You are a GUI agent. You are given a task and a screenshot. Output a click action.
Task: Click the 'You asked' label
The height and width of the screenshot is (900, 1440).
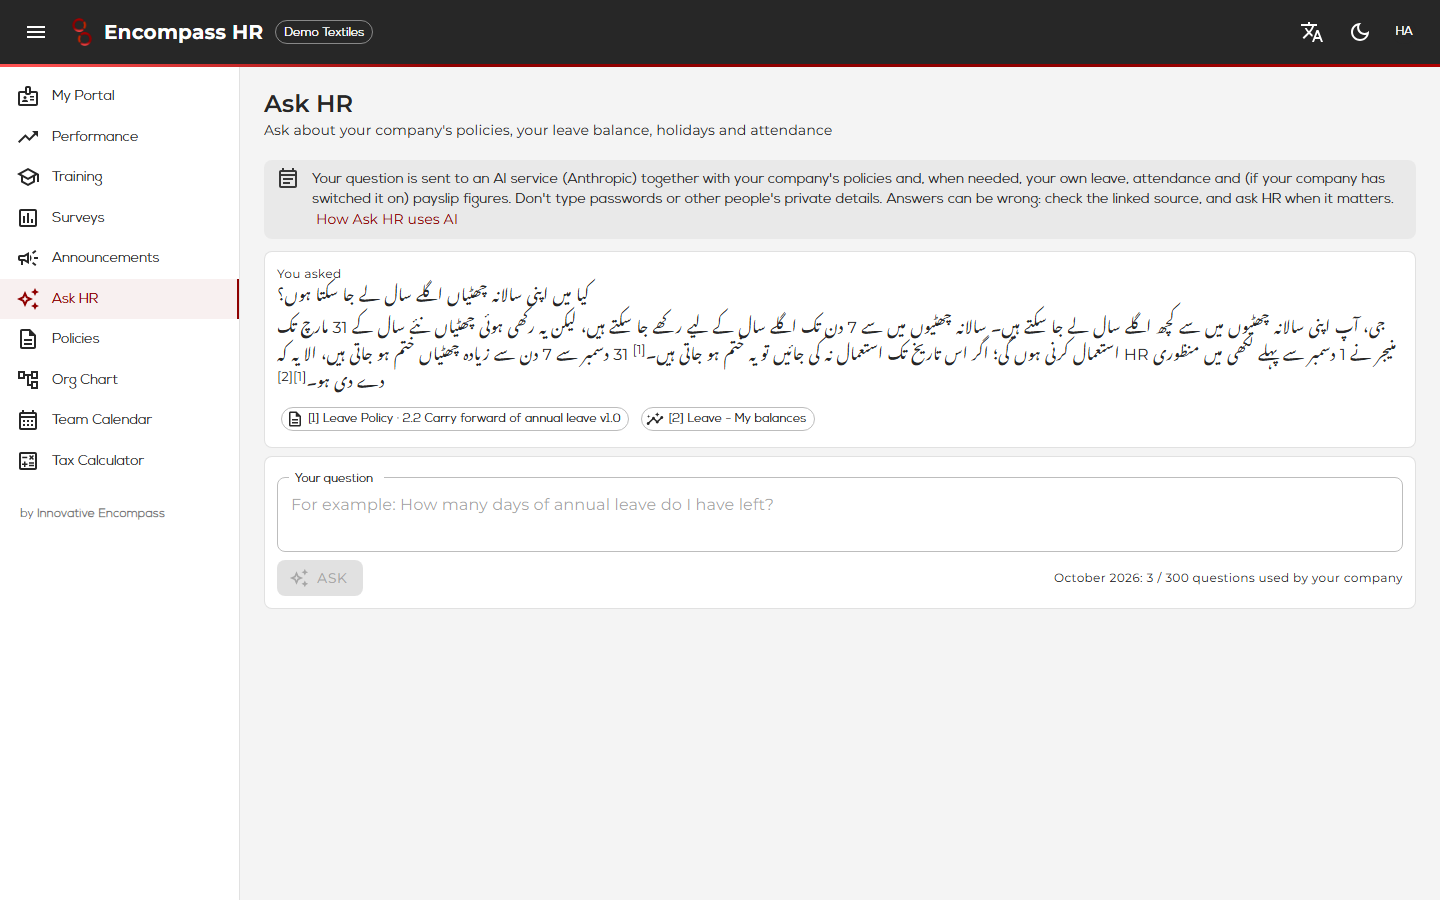pos(309,274)
